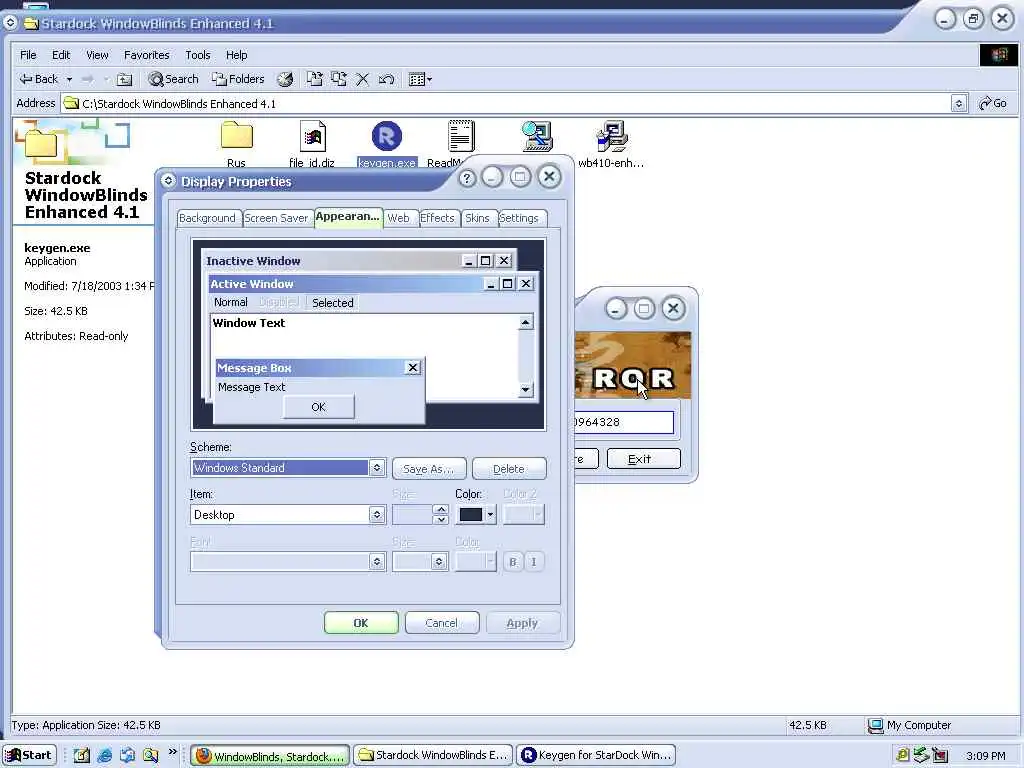Image resolution: width=1024 pixels, height=768 pixels.
Task: Click the Start button
Action: [29, 755]
